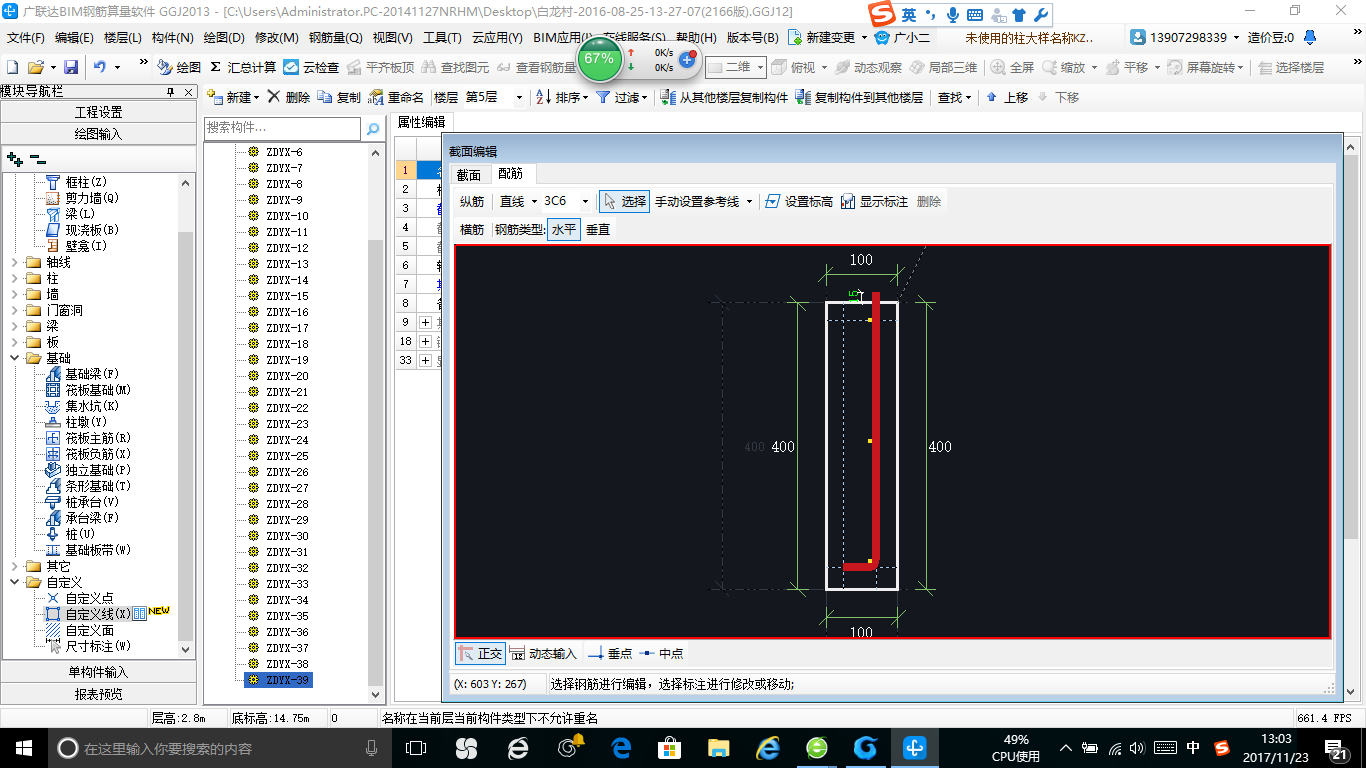Click 显示标注 annotation tool
This screenshot has width=1366, height=768.
tap(875, 201)
